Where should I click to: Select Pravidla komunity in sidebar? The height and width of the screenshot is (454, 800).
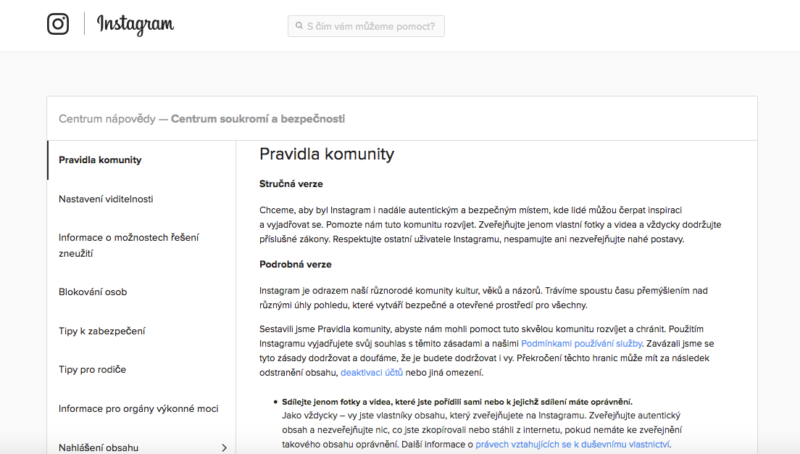point(100,160)
